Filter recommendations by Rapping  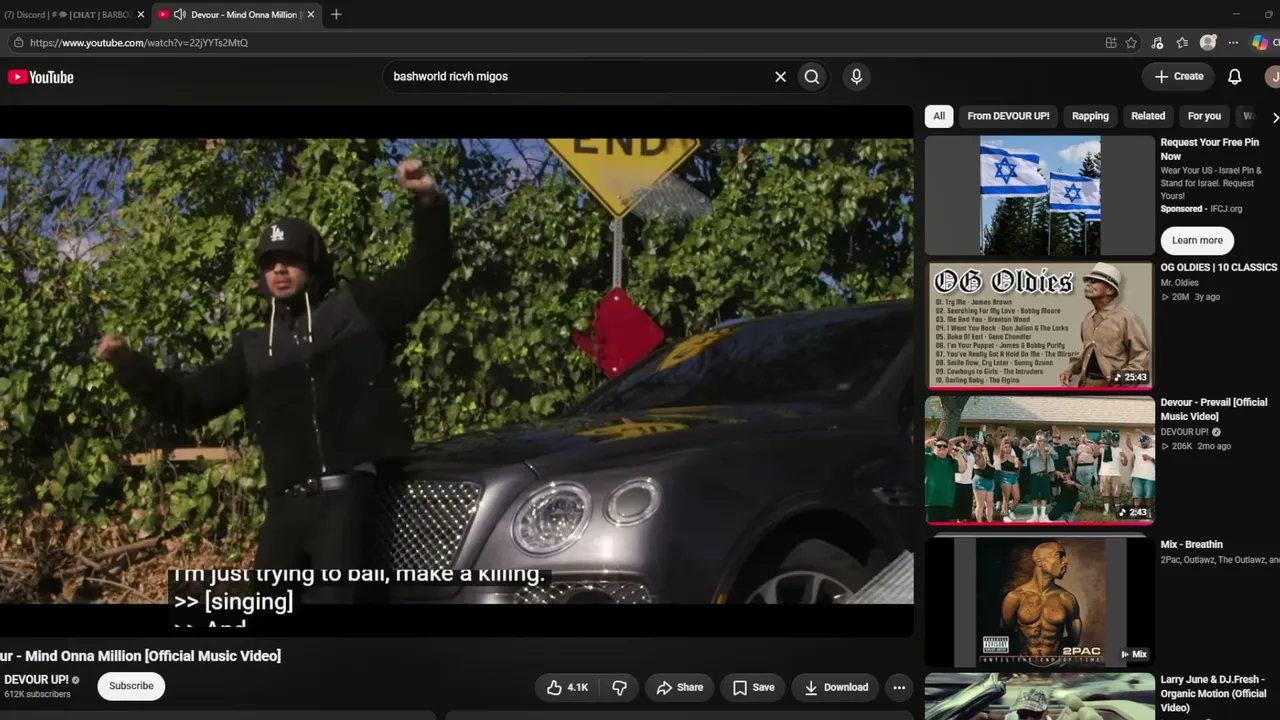click(1090, 116)
